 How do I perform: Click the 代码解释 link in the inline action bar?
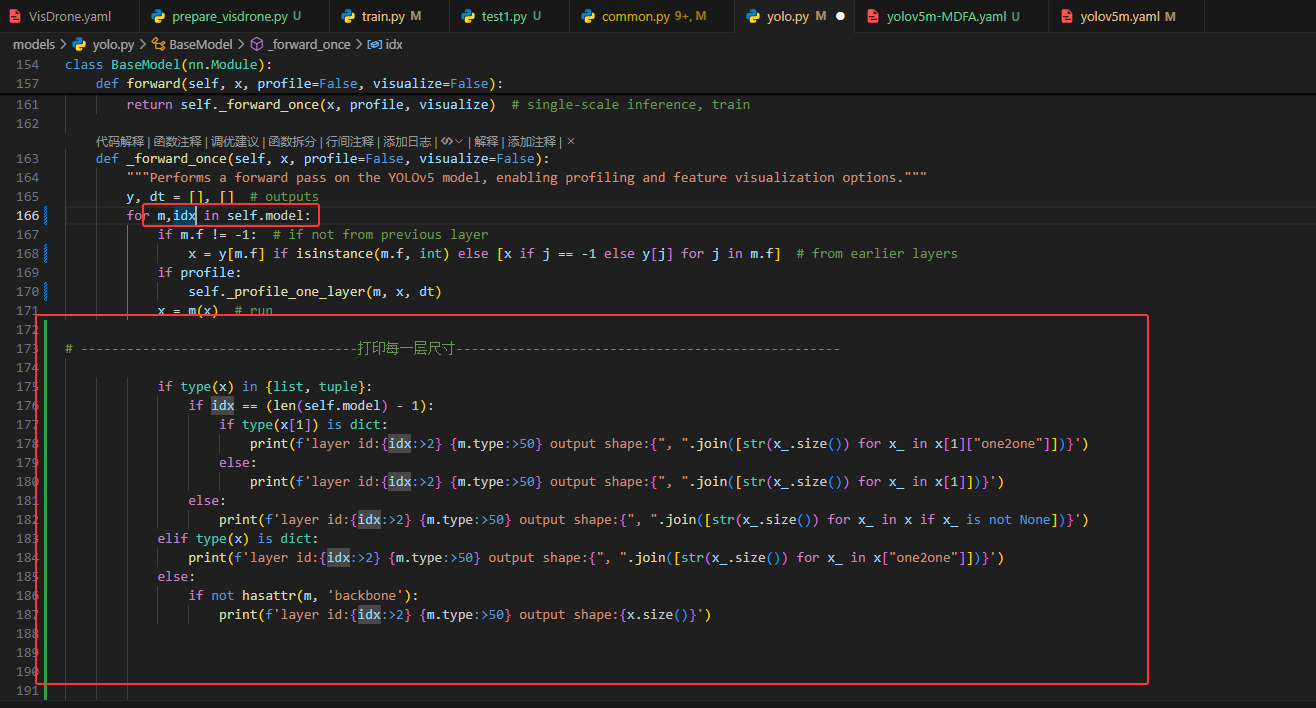[120, 141]
